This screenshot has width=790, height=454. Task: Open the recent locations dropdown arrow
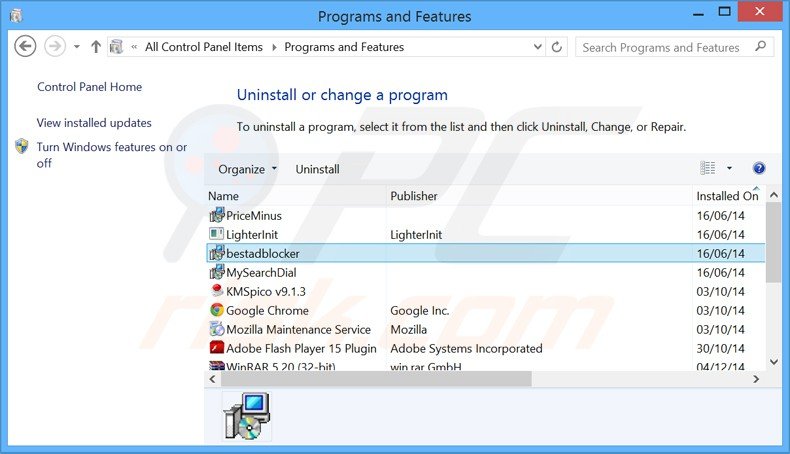pyautogui.click(x=77, y=47)
